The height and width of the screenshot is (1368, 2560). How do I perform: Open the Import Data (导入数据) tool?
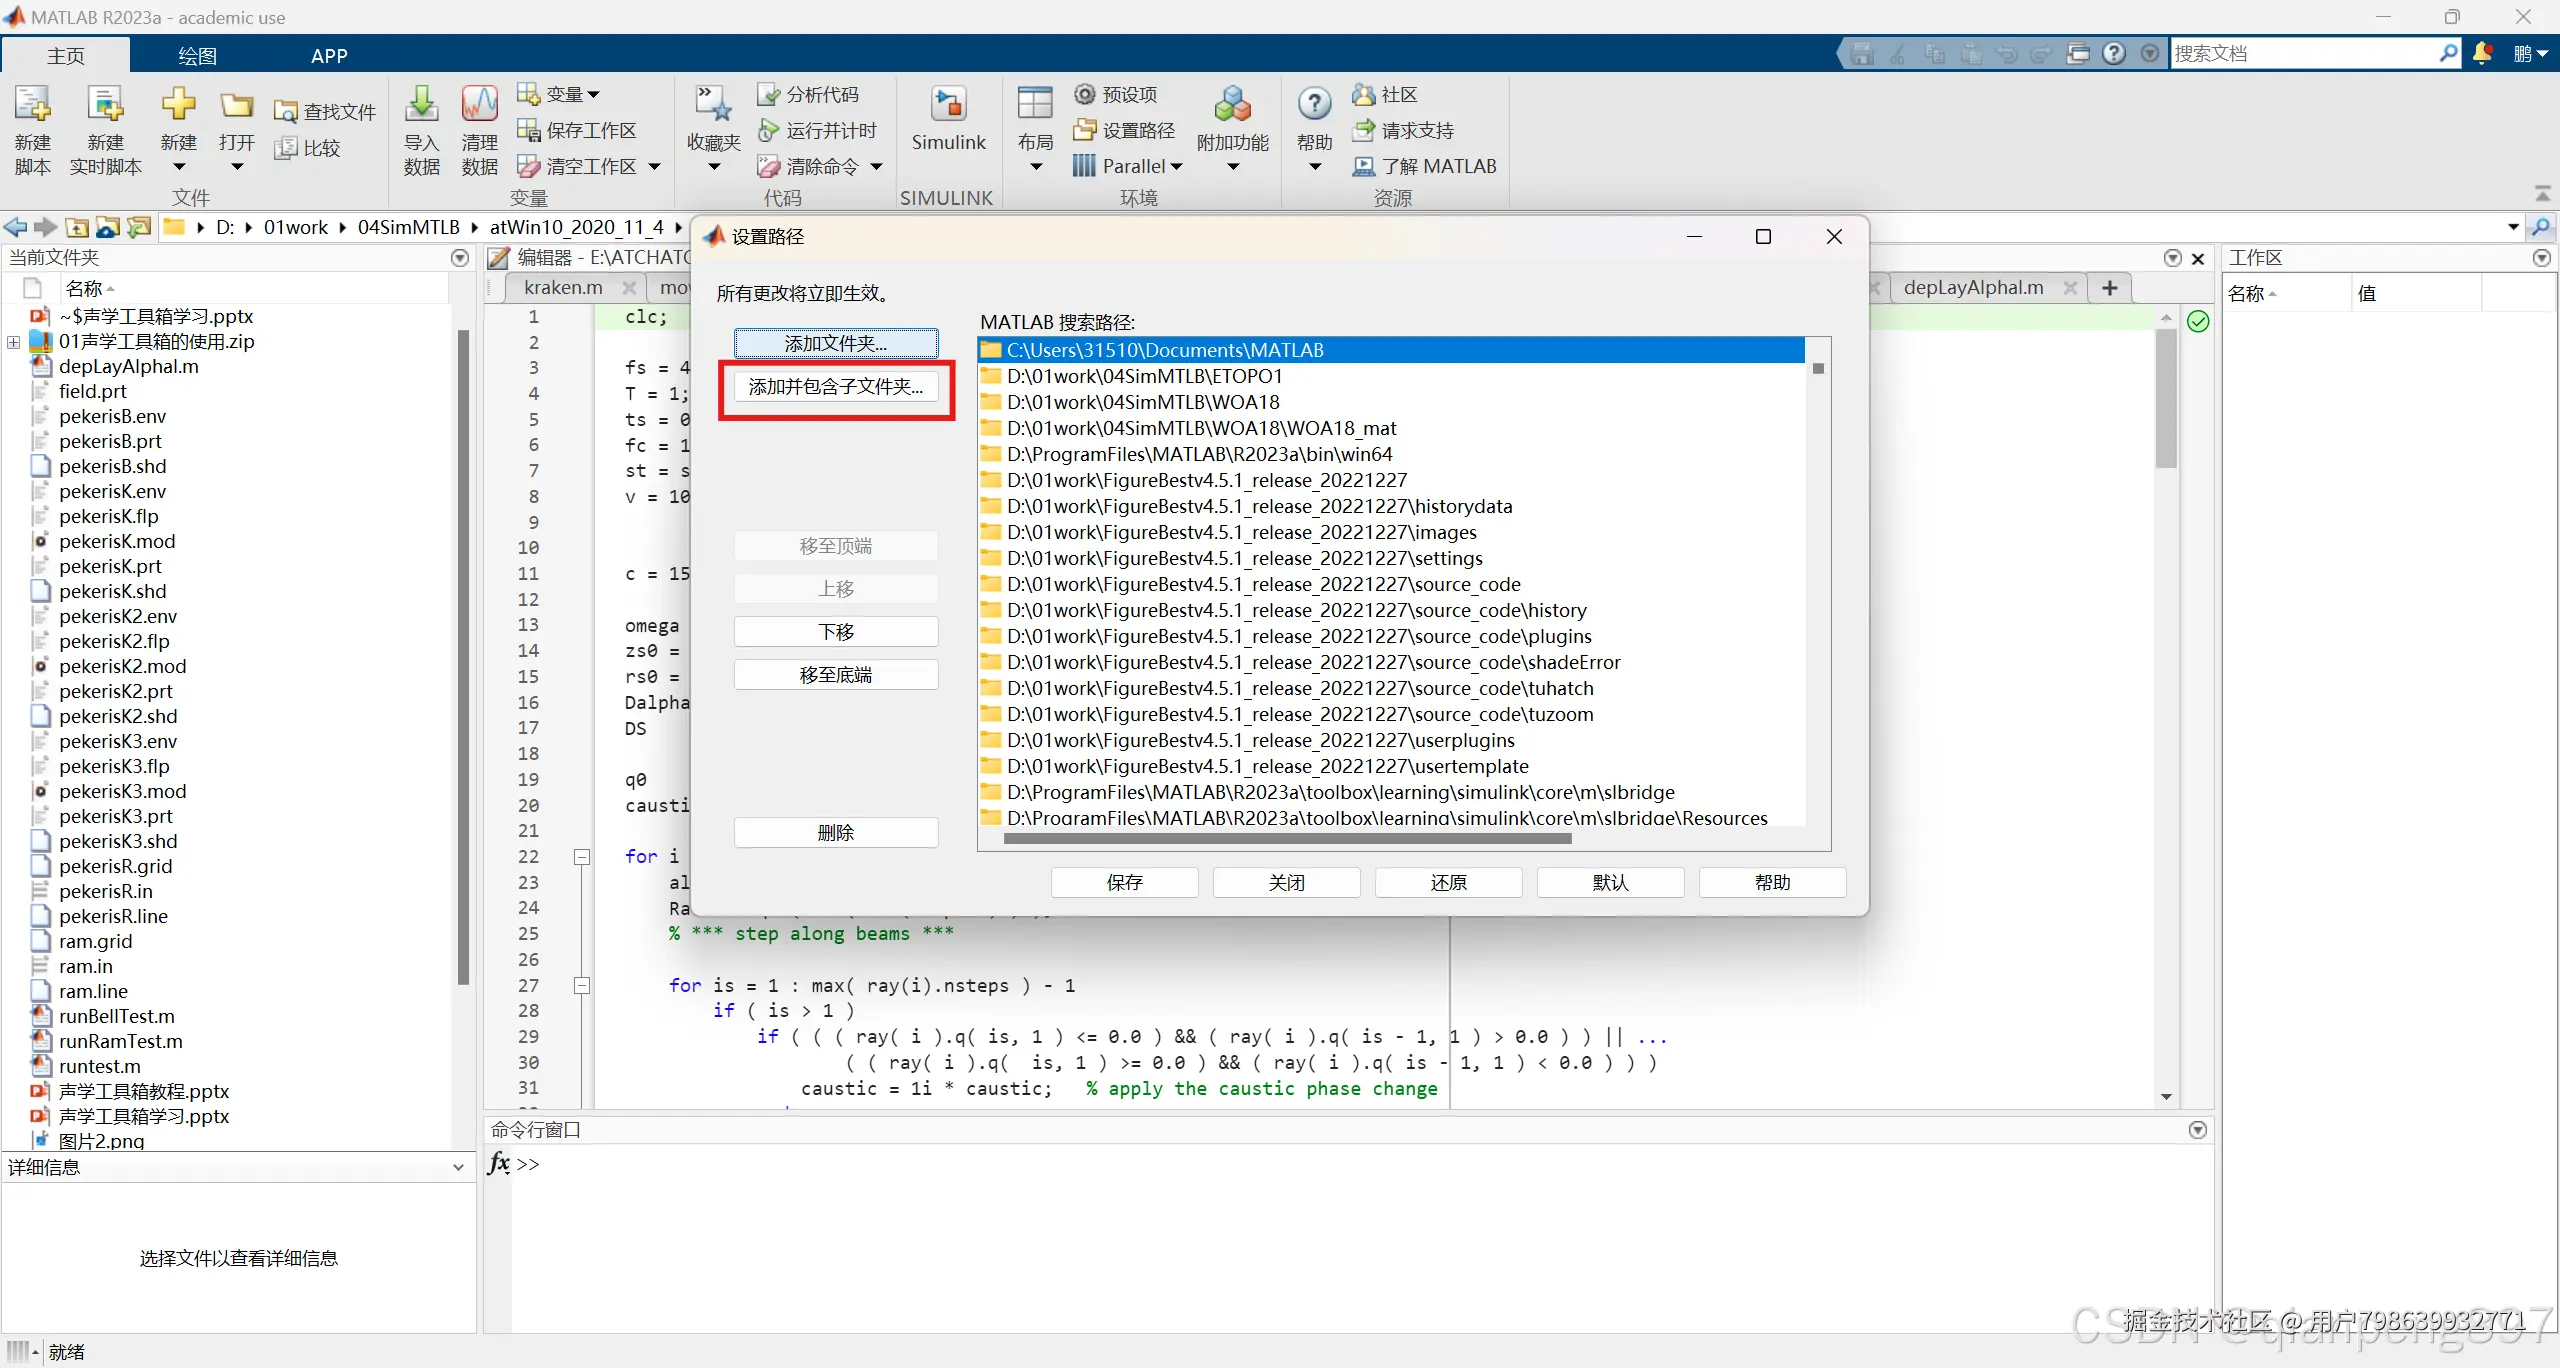pyautogui.click(x=421, y=105)
